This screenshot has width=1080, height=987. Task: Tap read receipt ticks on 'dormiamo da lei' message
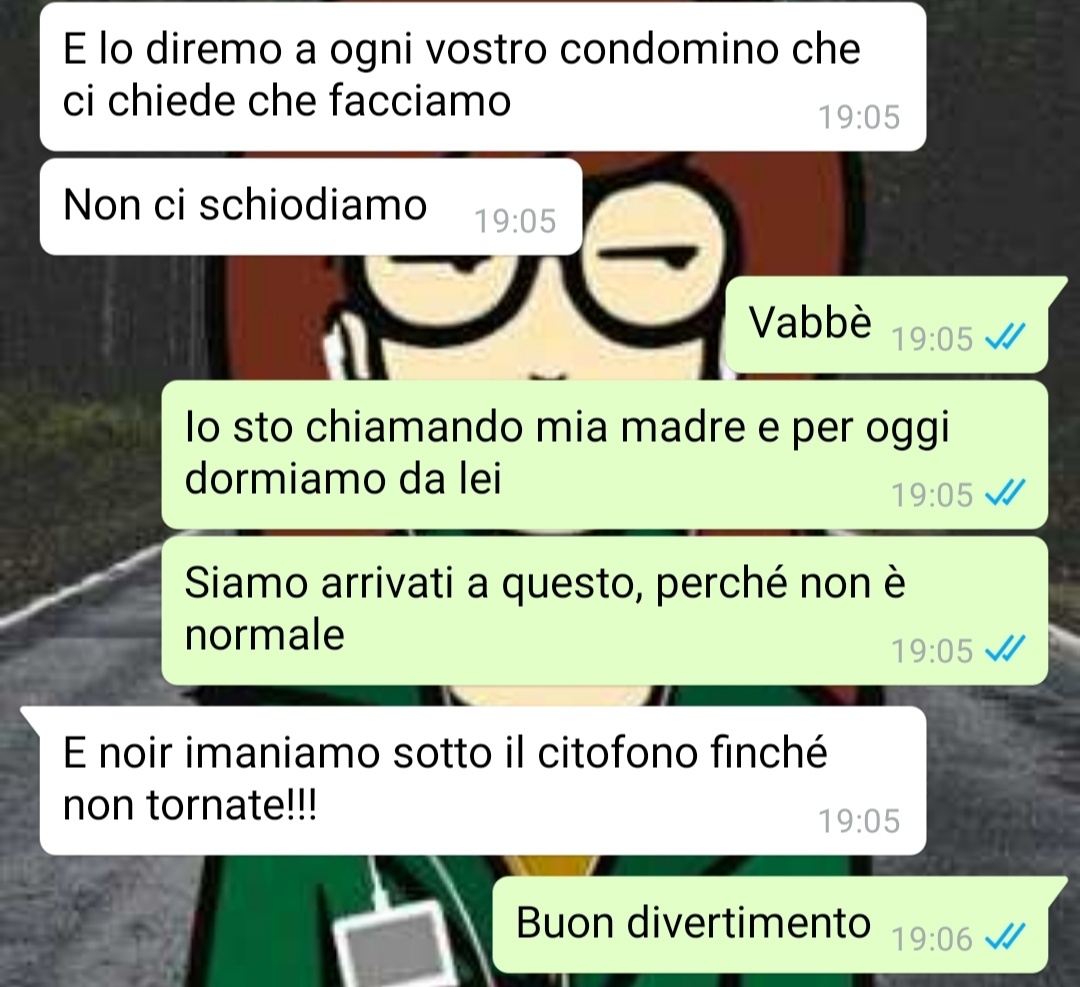click(x=1006, y=494)
